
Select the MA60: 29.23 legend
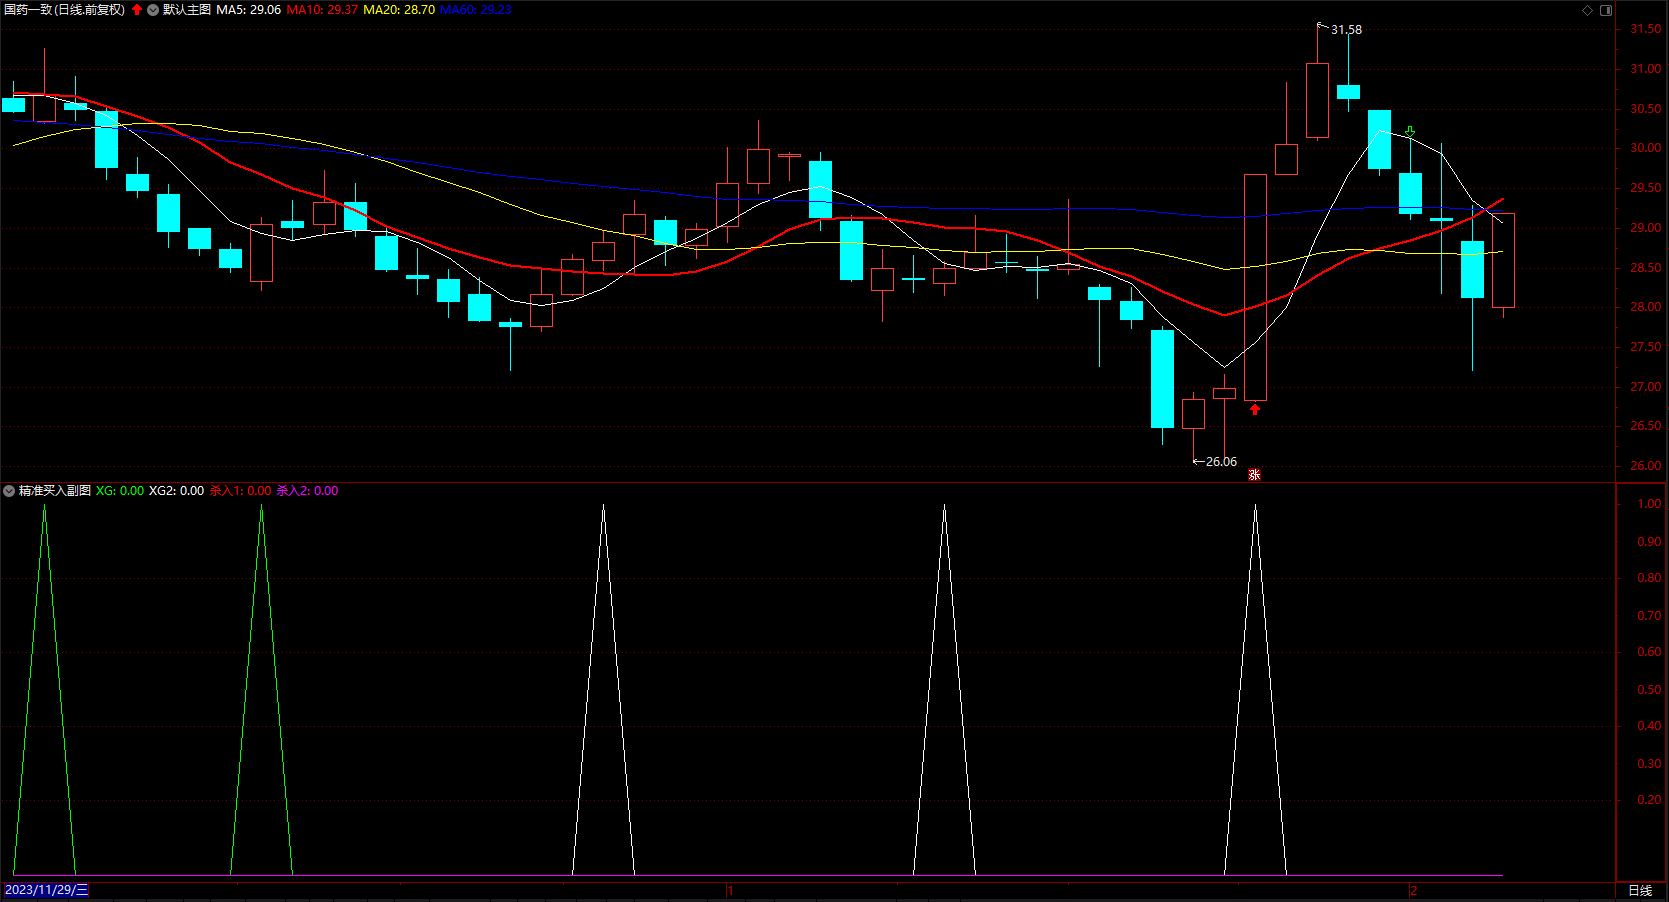[476, 10]
